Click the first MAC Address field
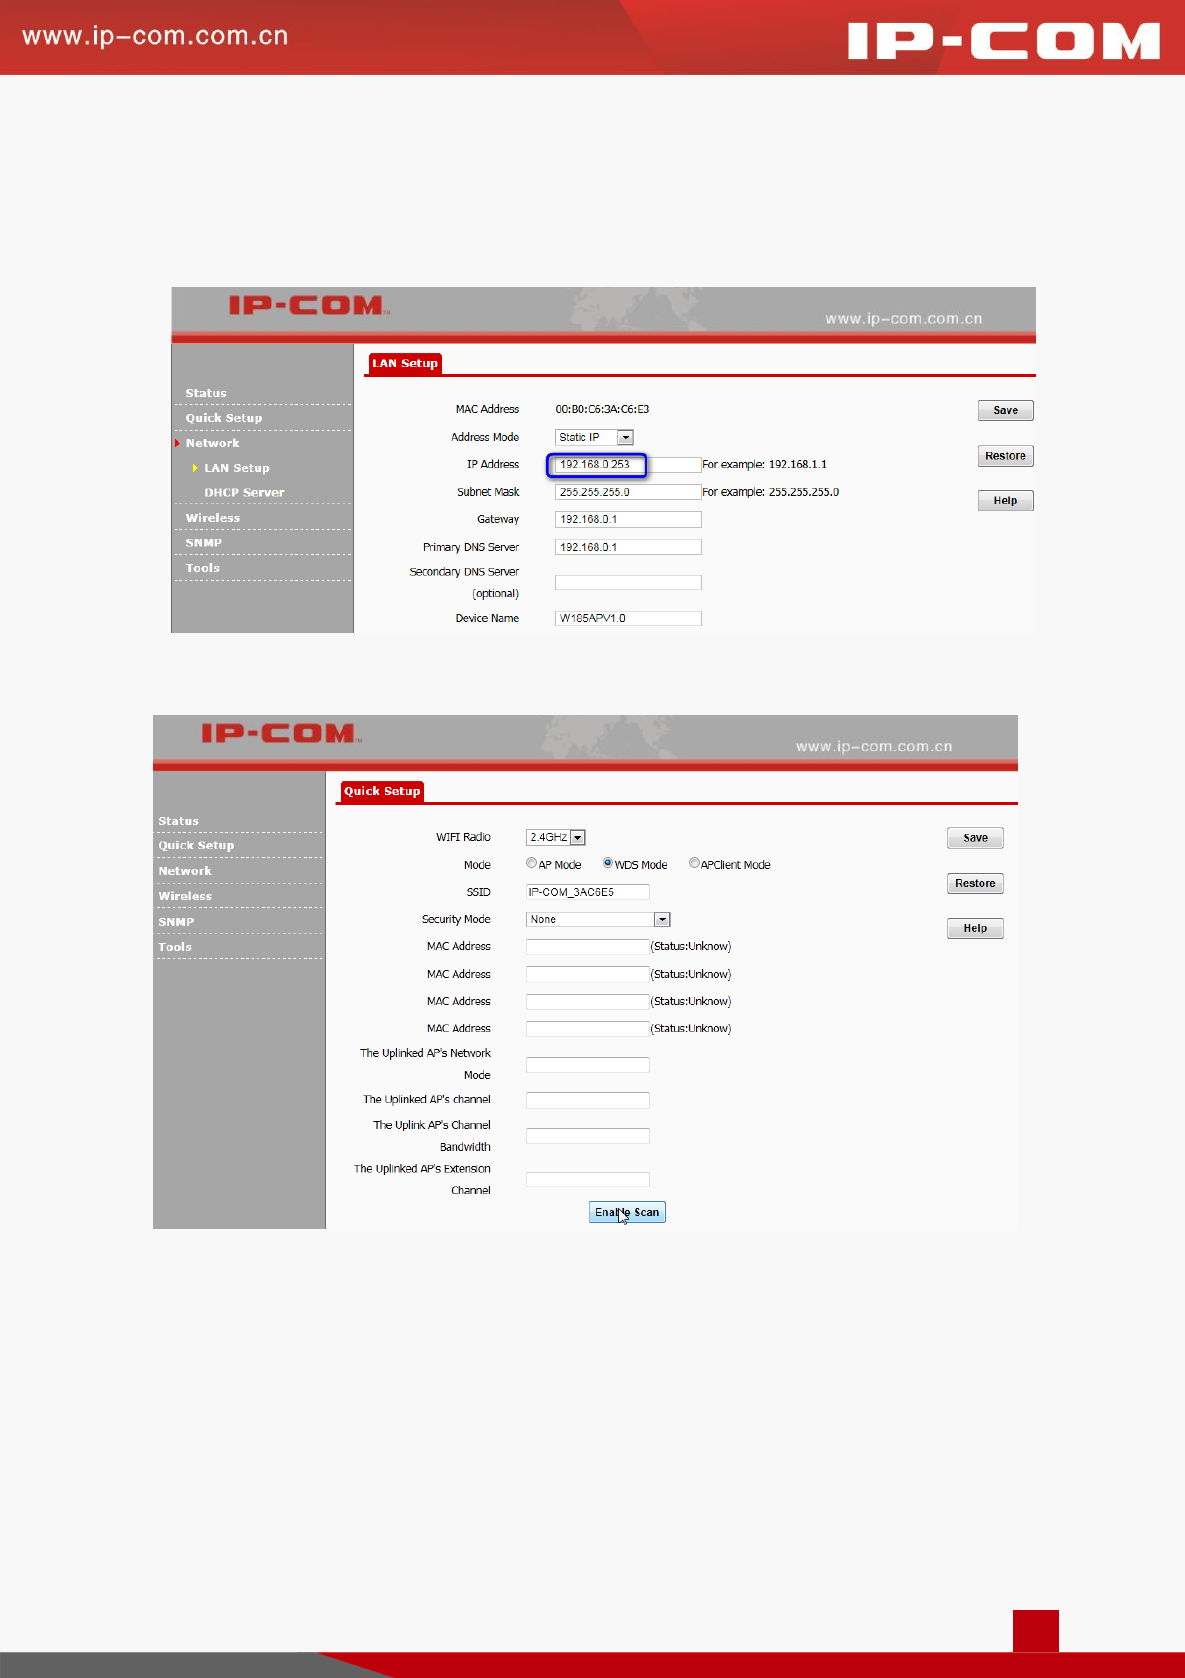The image size is (1185, 1678). [588, 946]
